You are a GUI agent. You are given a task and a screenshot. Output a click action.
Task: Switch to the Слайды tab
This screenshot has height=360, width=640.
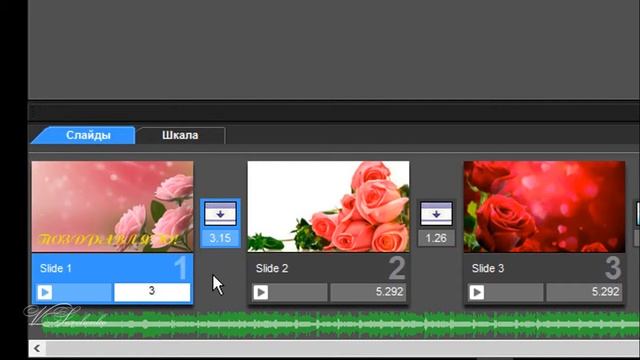point(83,135)
